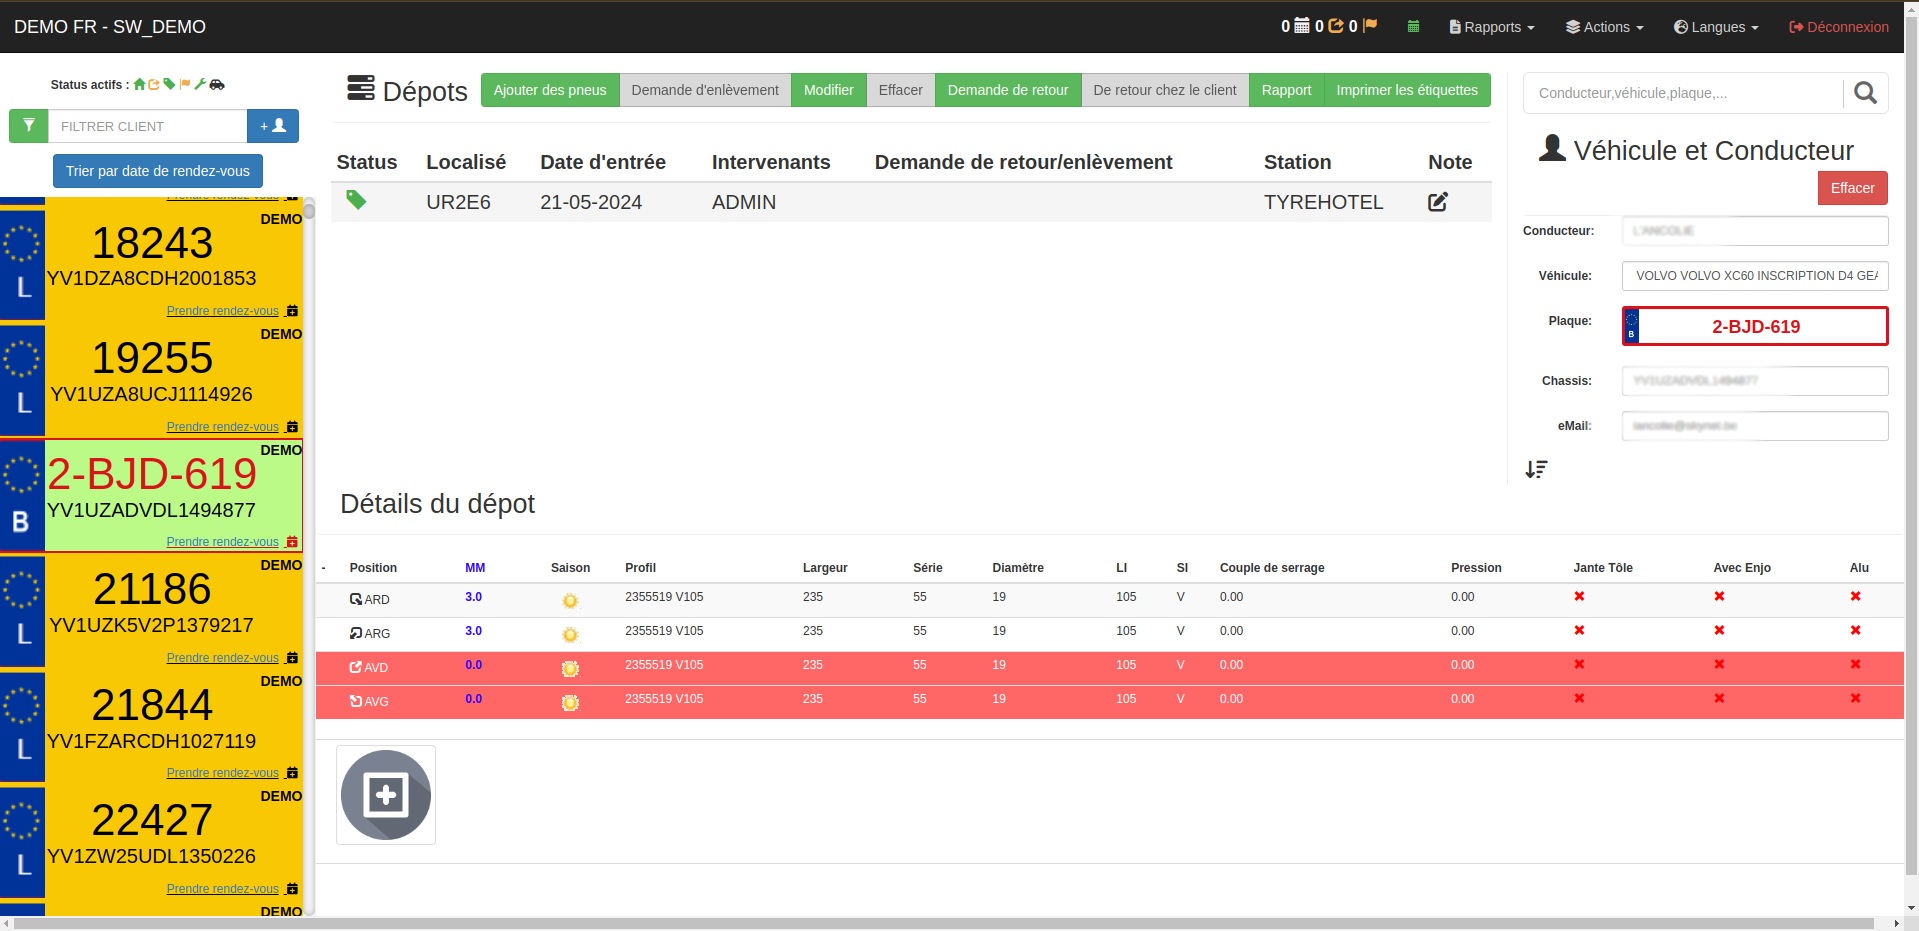Click the green funnel filter button

[x=29, y=126]
